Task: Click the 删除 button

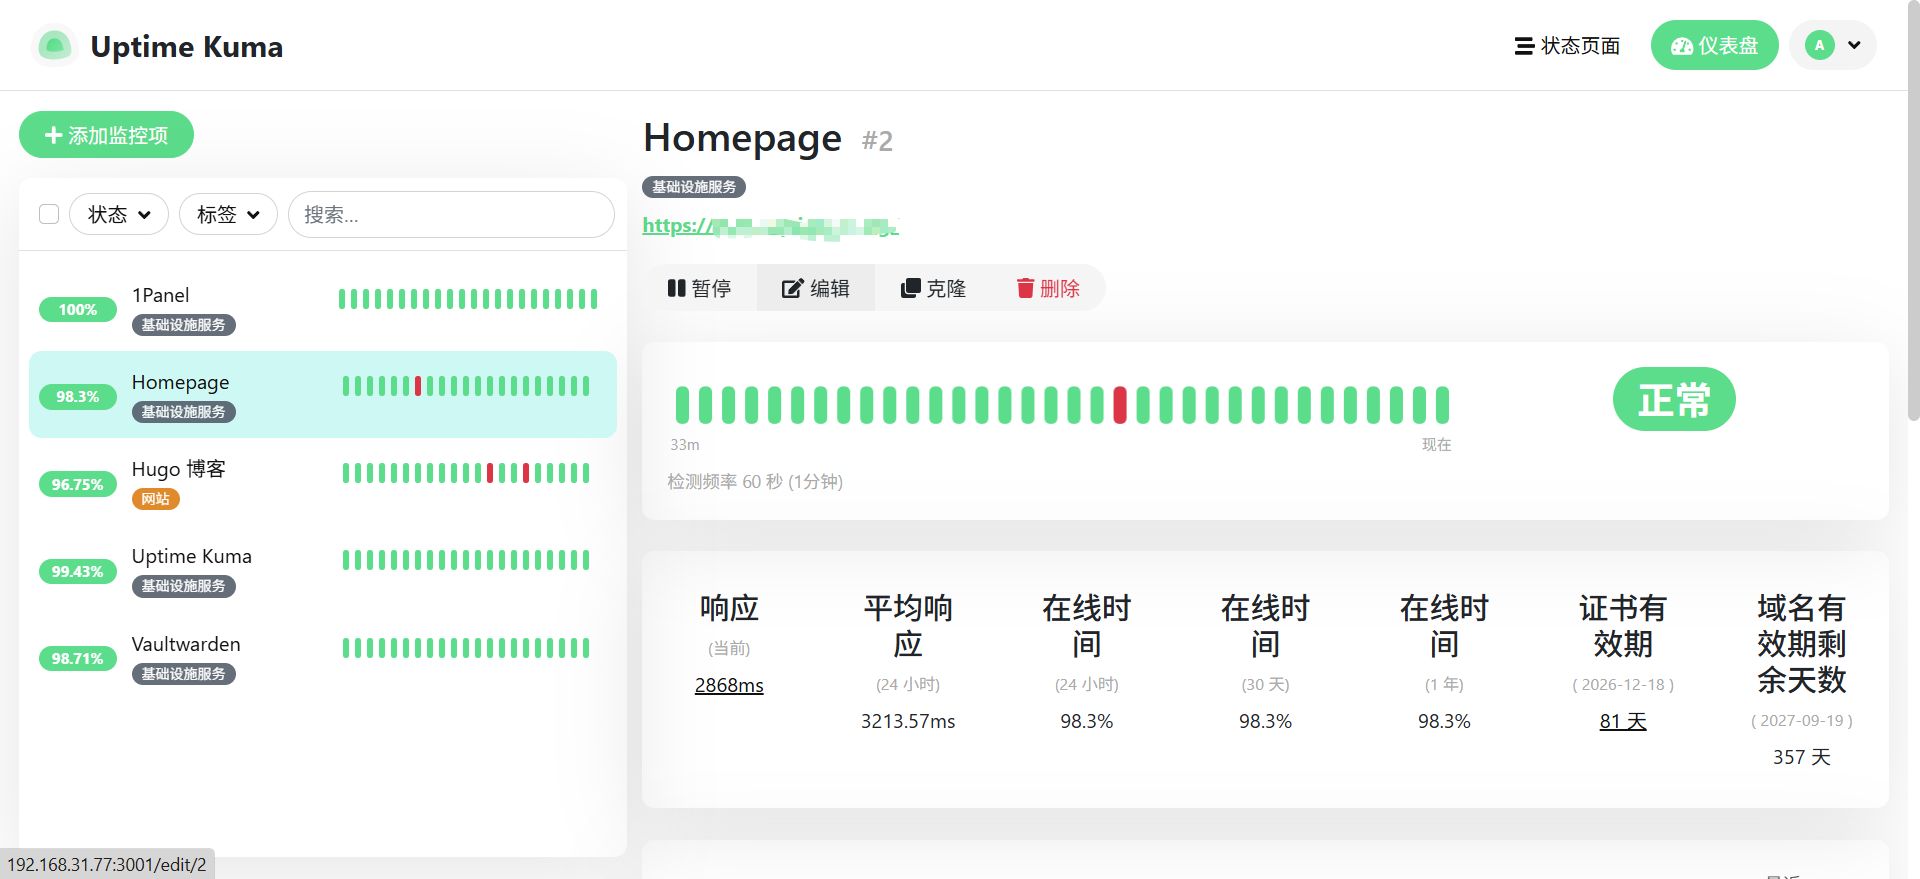Action: click(1048, 288)
